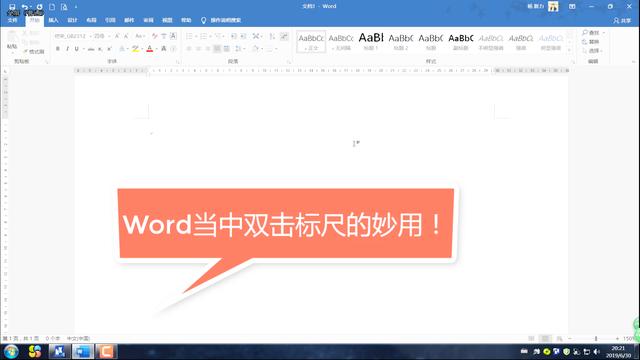Open the ribbon display options icon
This screenshot has height=360, width=640.
[572, 7]
